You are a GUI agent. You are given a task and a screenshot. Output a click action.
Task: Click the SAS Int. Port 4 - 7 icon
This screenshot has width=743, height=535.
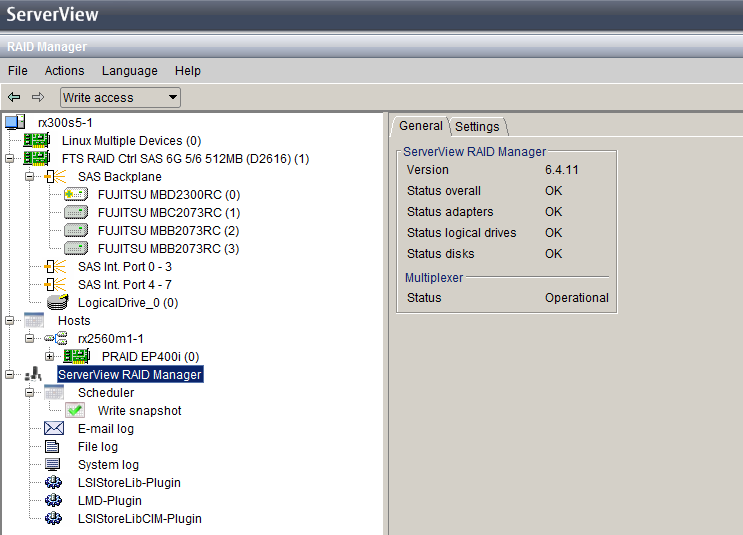tap(55, 284)
